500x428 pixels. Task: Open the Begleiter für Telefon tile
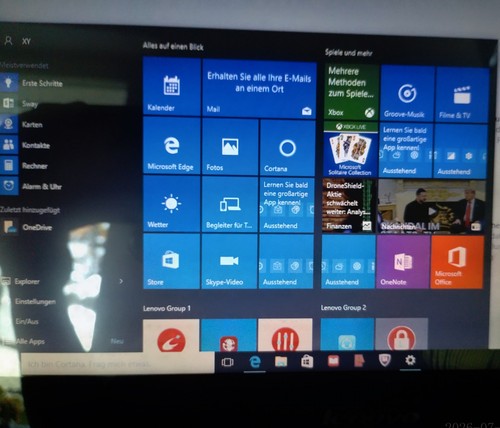(x=230, y=204)
